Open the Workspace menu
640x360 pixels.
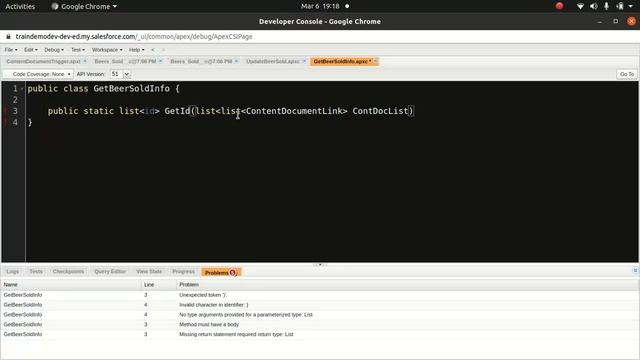tap(107, 50)
